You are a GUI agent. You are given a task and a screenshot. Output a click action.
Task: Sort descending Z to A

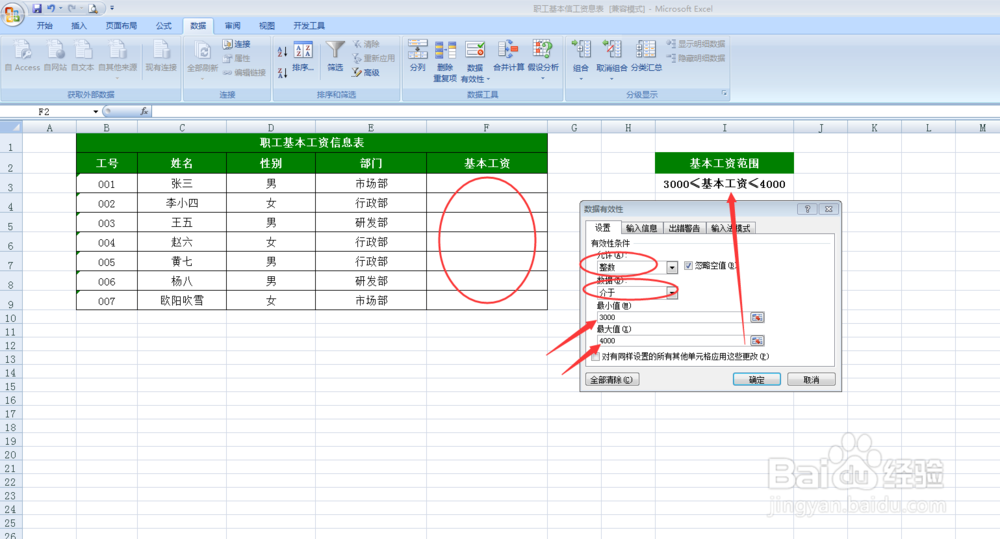[282, 73]
